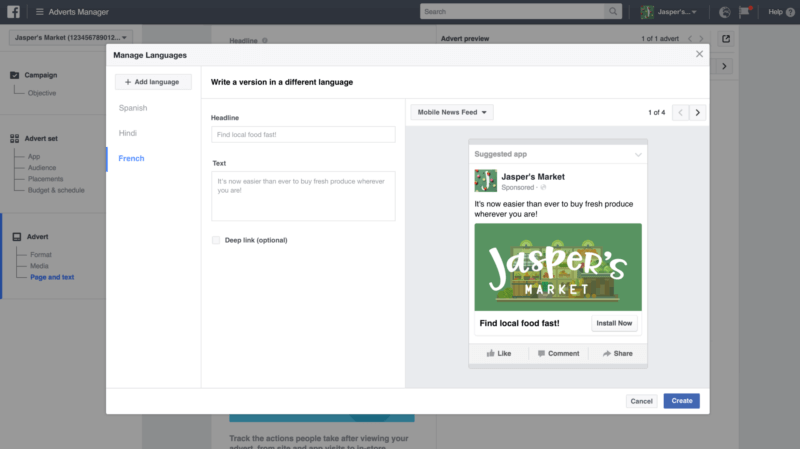Screen dimensions: 800x449
Task: Toggle the Deep link (optional) checkbox
Action: coord(216,240)
